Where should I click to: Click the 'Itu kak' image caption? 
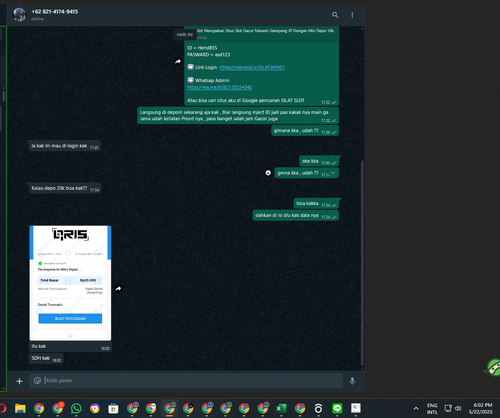coord(39,346)
